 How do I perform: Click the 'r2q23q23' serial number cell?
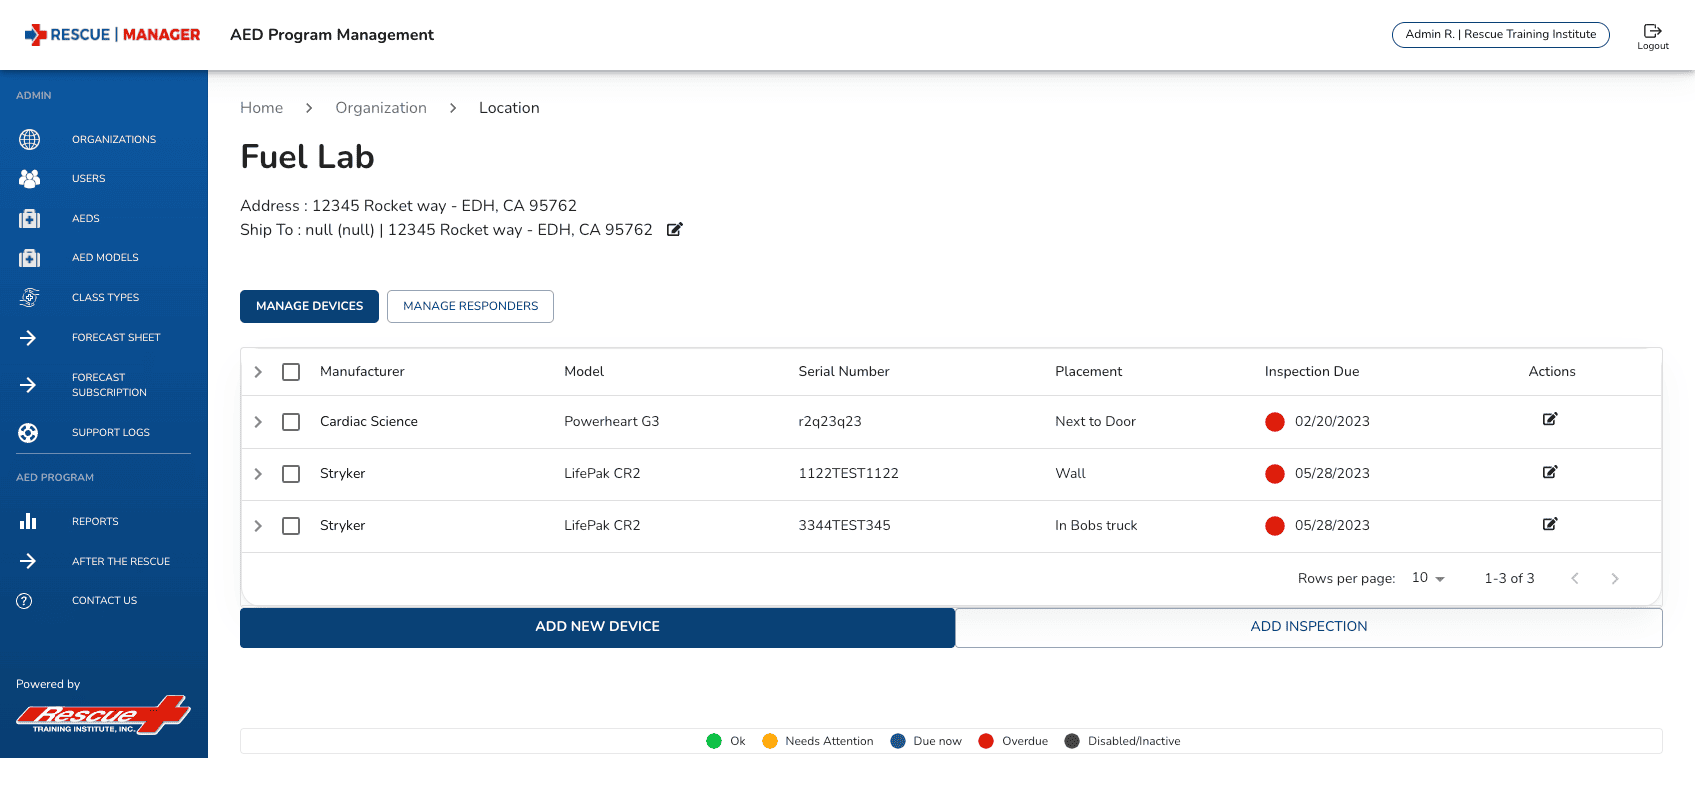coord(829,421)
